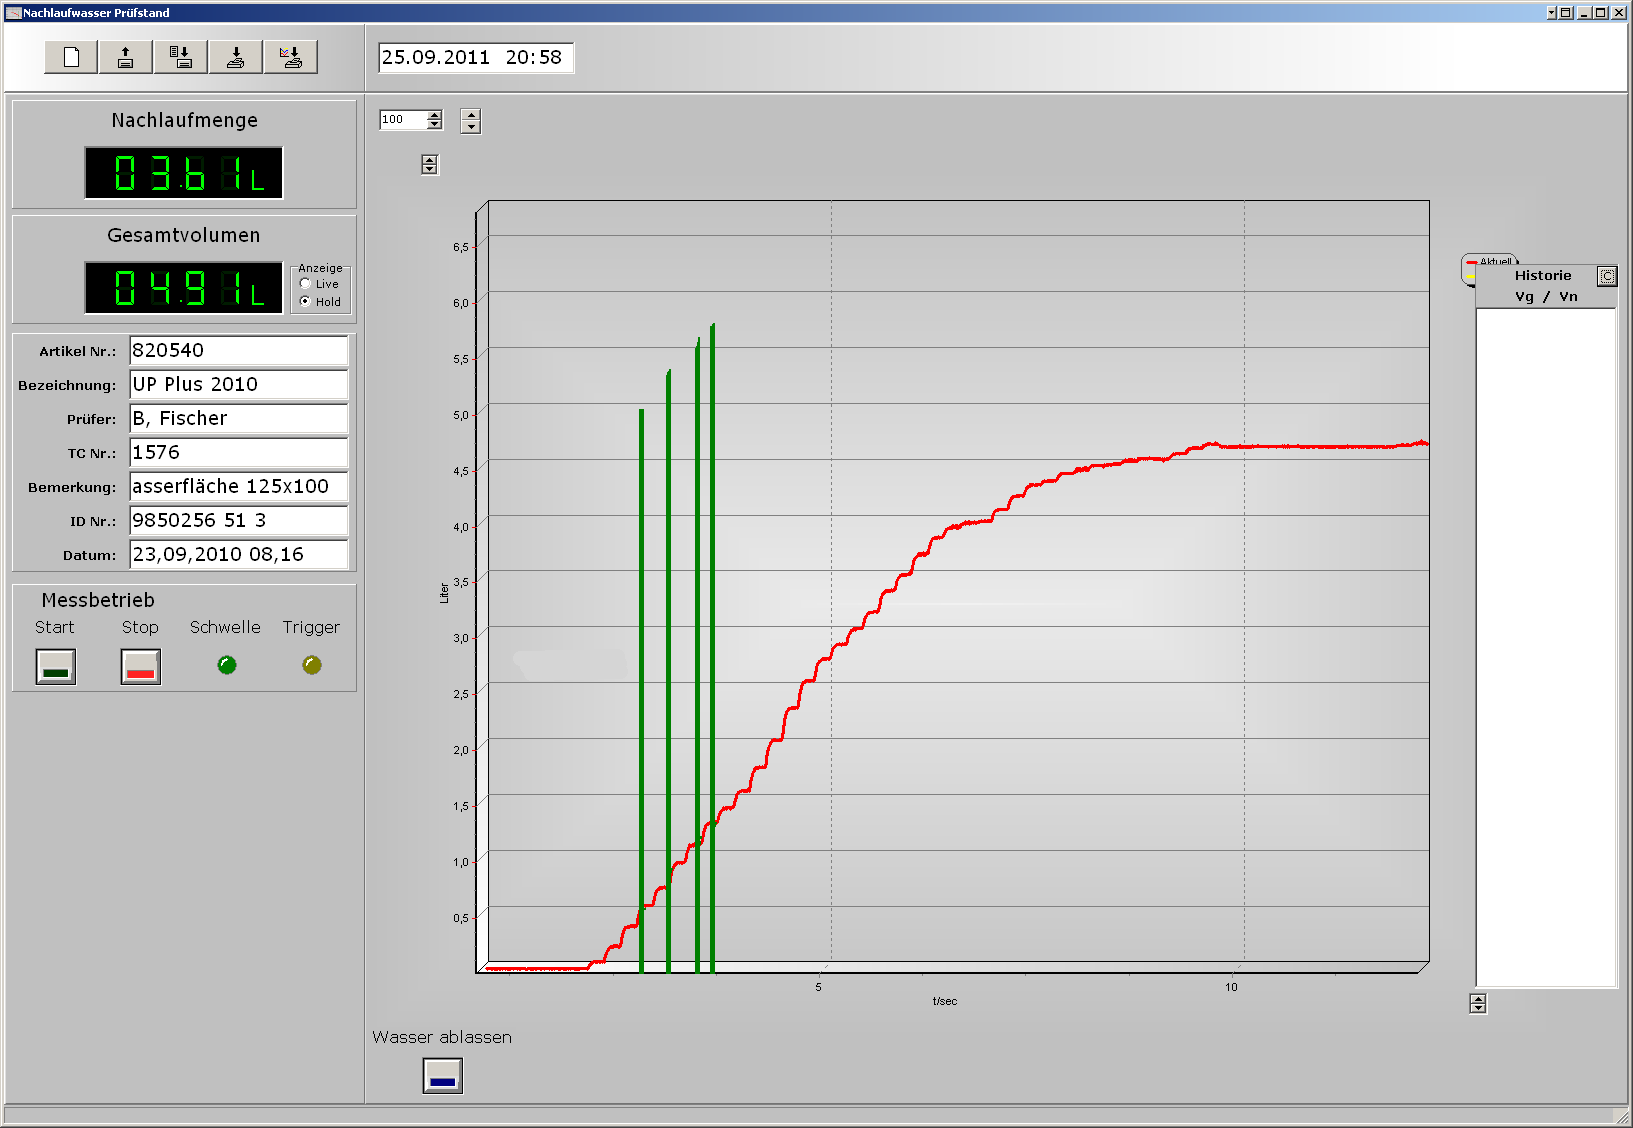Create a new blank measurement document
Screen dimensions: 1633x1128
pos(71,57)
